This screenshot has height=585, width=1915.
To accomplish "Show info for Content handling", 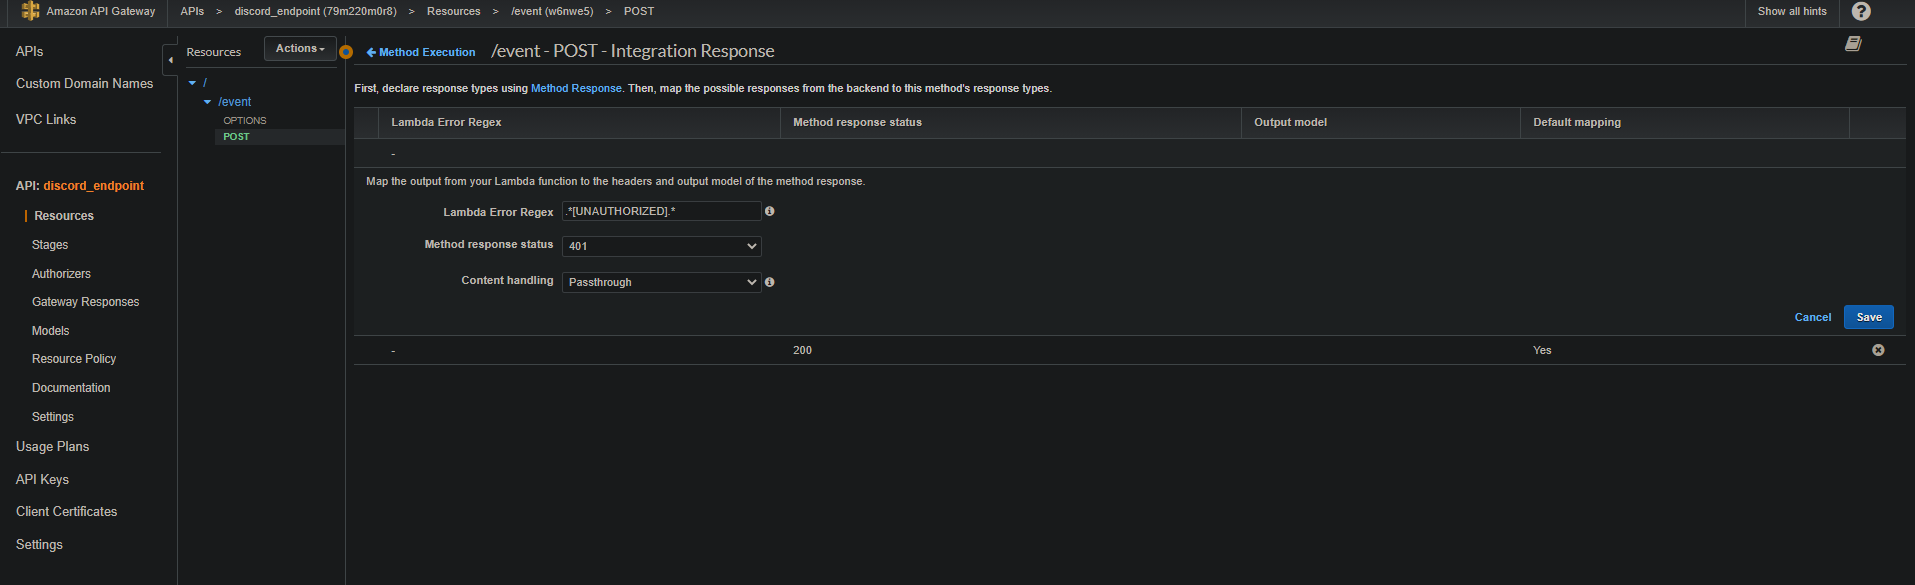I will pyautogui.click(x=769, y=282).
